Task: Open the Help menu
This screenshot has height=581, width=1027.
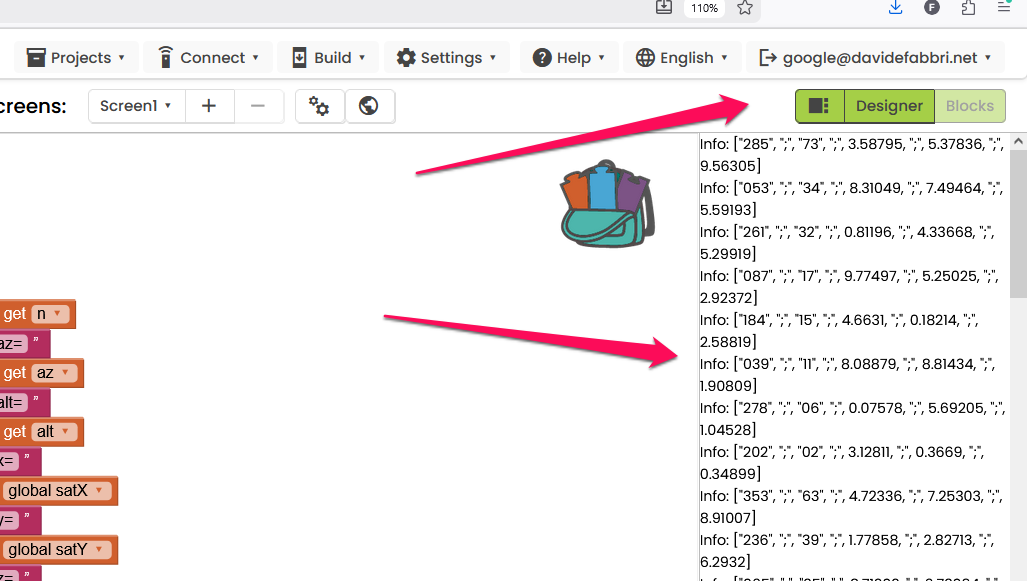Action: [x=569, y=58]
